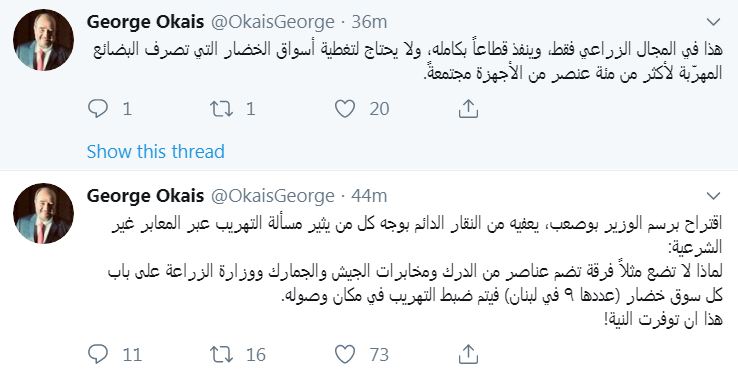Click the Show this thread link
The width and height of the screenshot is (738, 379).
click(x=156, y=152)
